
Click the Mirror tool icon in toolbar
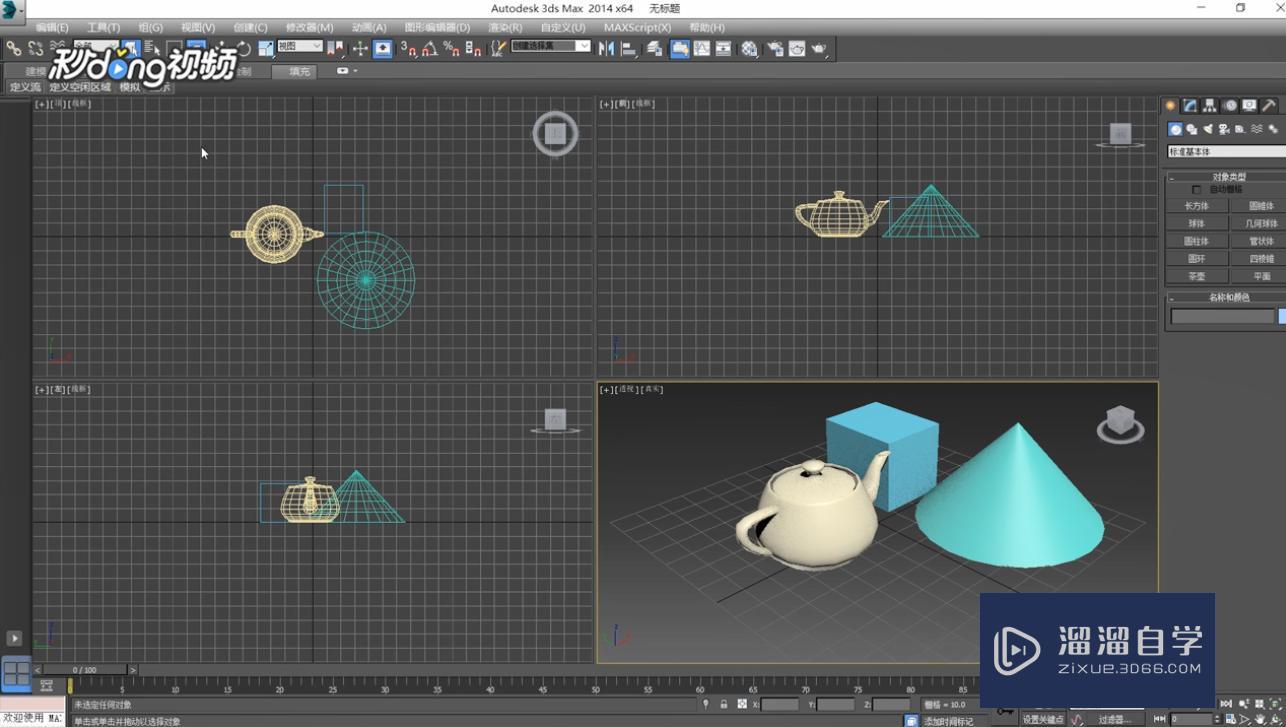click(606, 48)
